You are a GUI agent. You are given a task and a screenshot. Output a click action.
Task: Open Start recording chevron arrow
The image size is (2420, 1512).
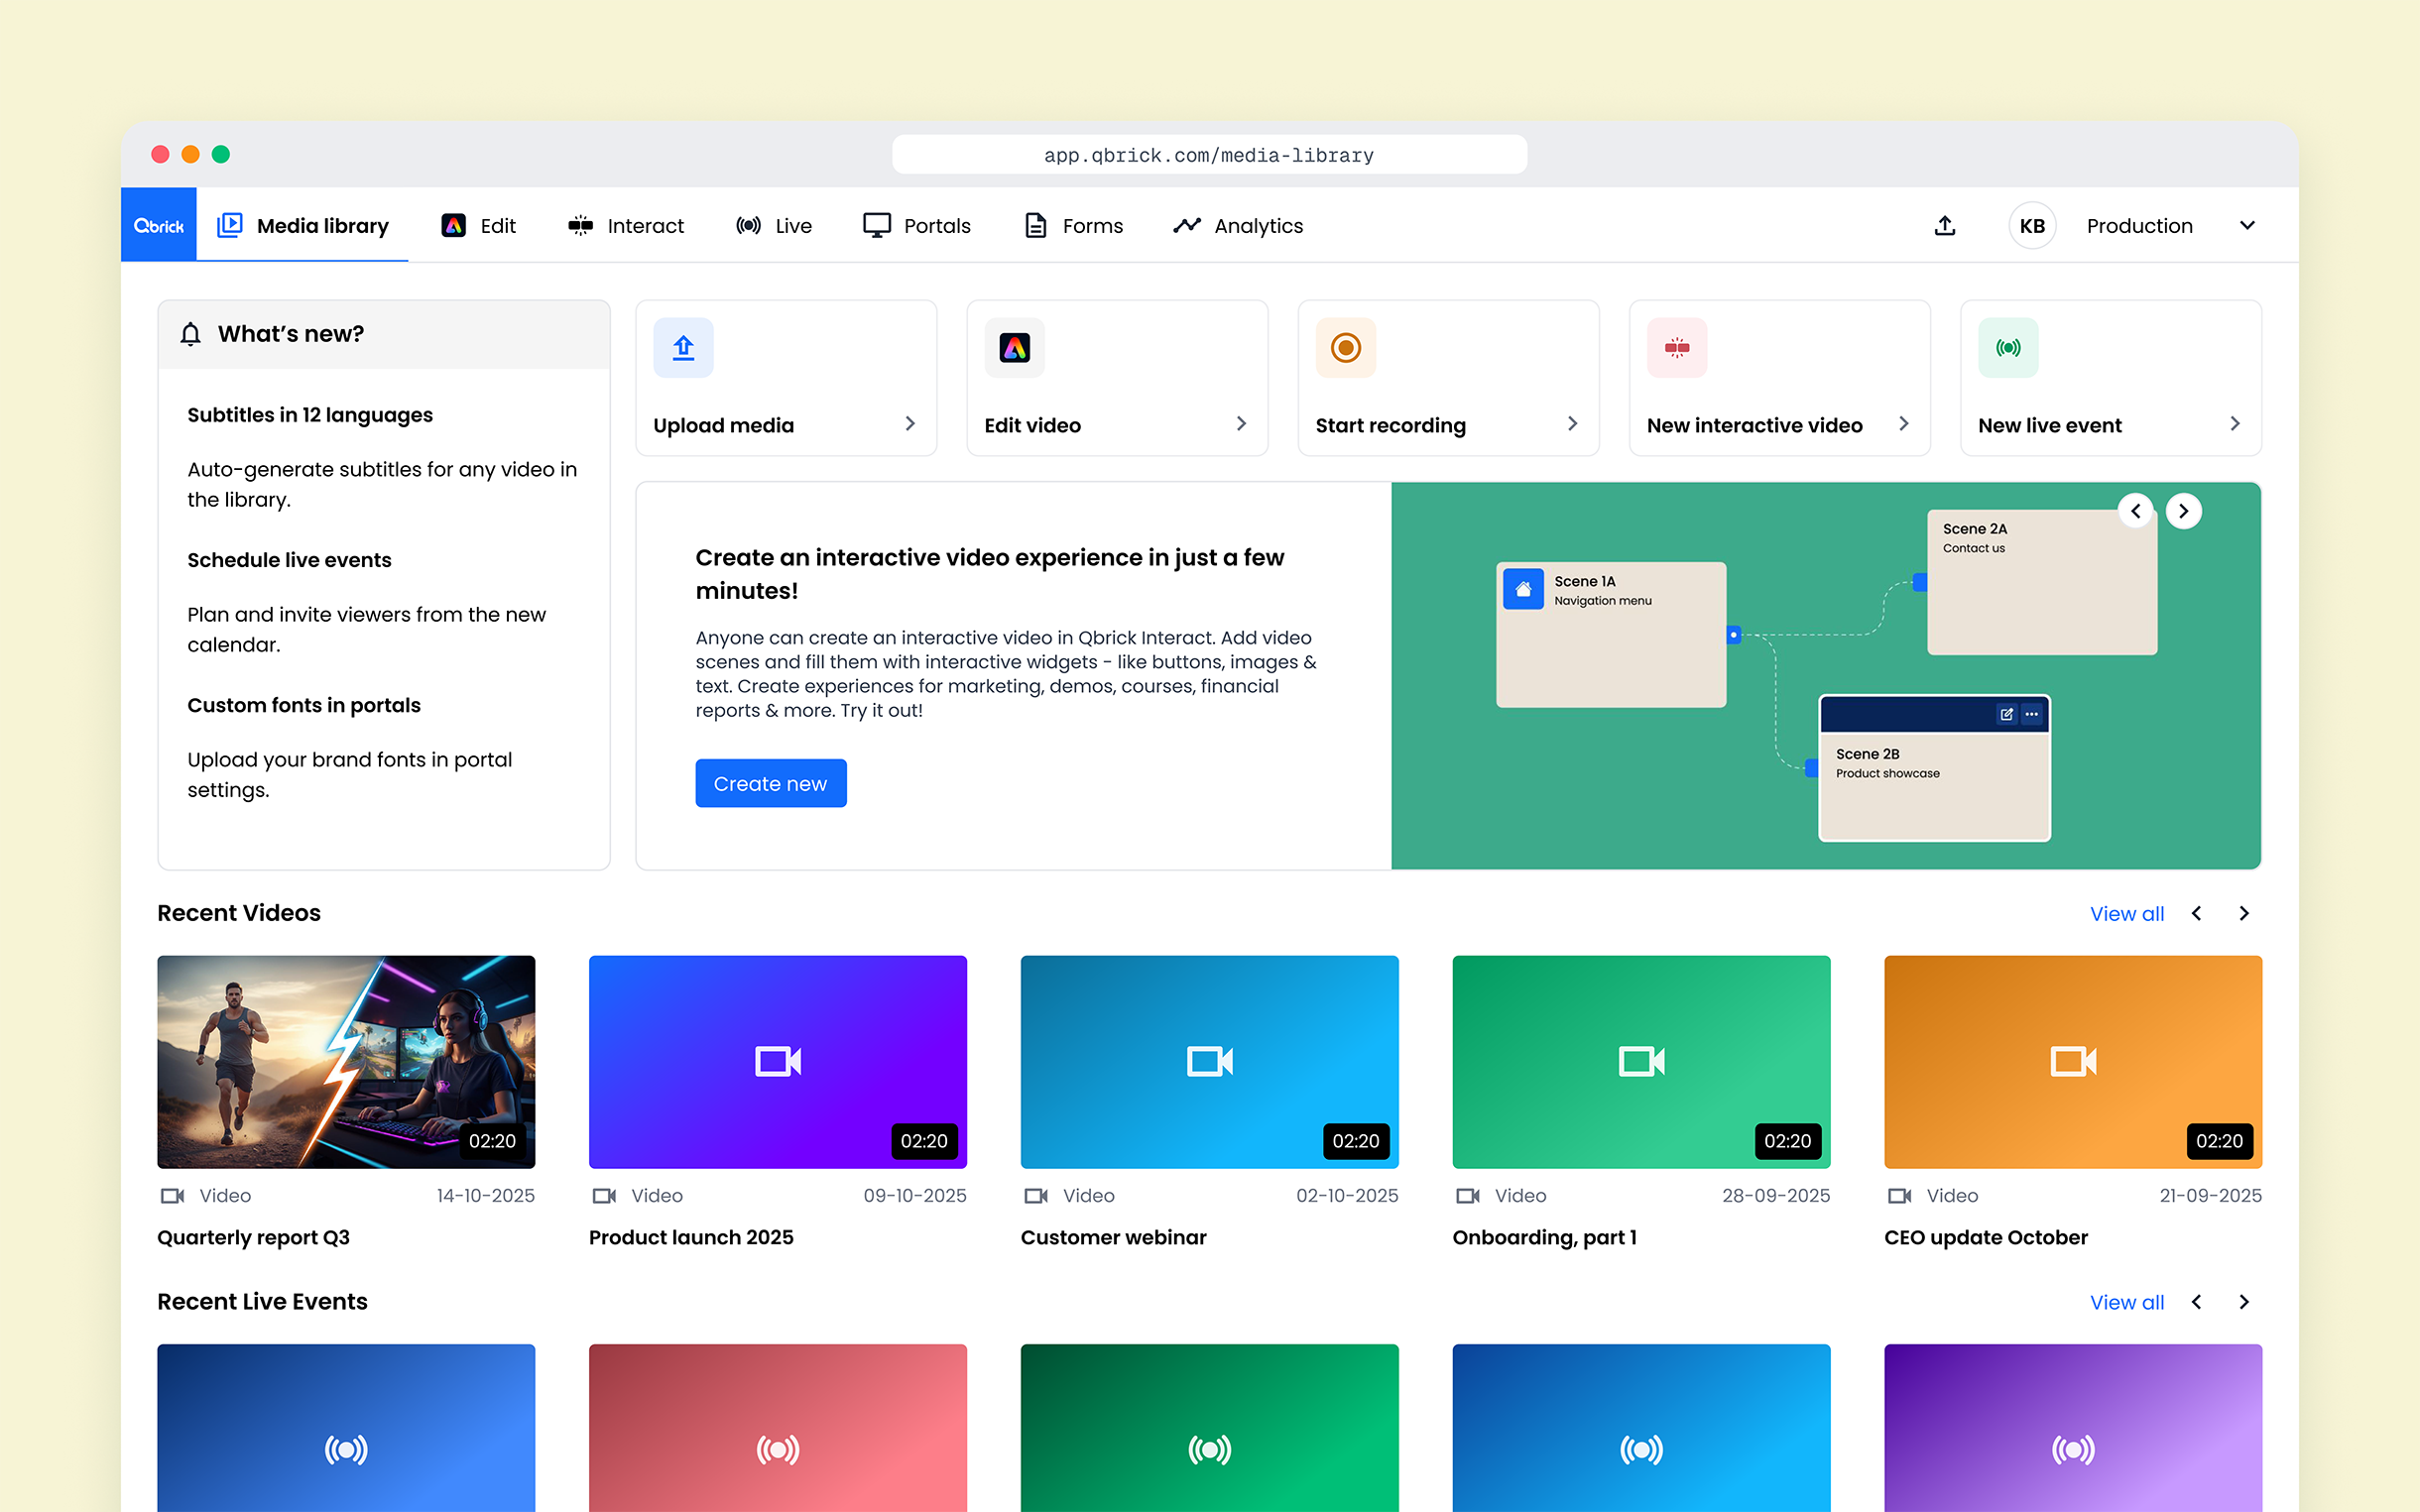tap(1572, 424)
